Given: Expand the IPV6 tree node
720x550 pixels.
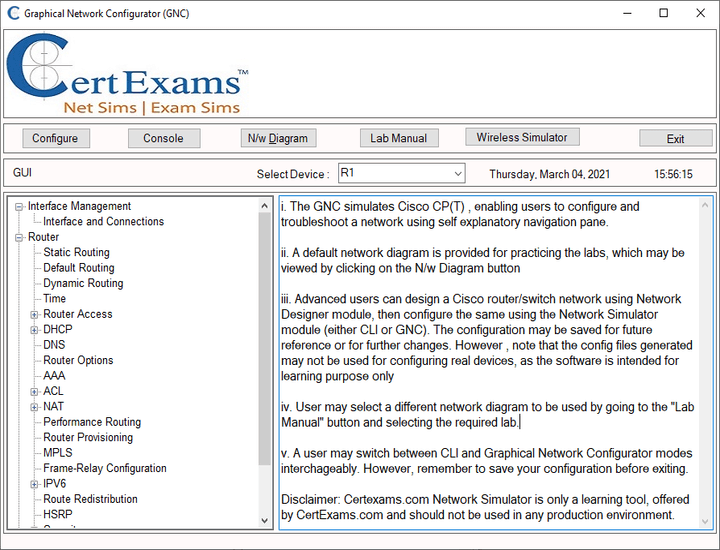Looking at the screenshot, I should [34, 484].
